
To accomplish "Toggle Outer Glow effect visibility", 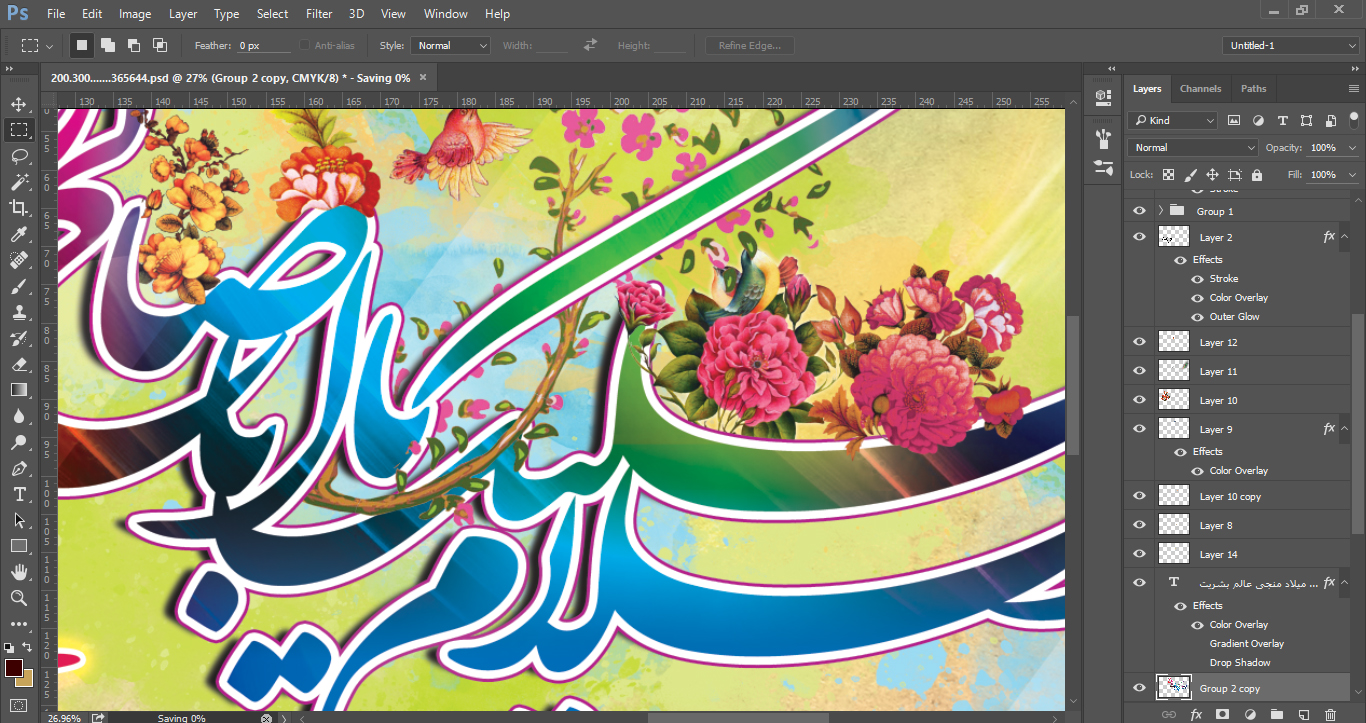I will [x=1197, y=317].
